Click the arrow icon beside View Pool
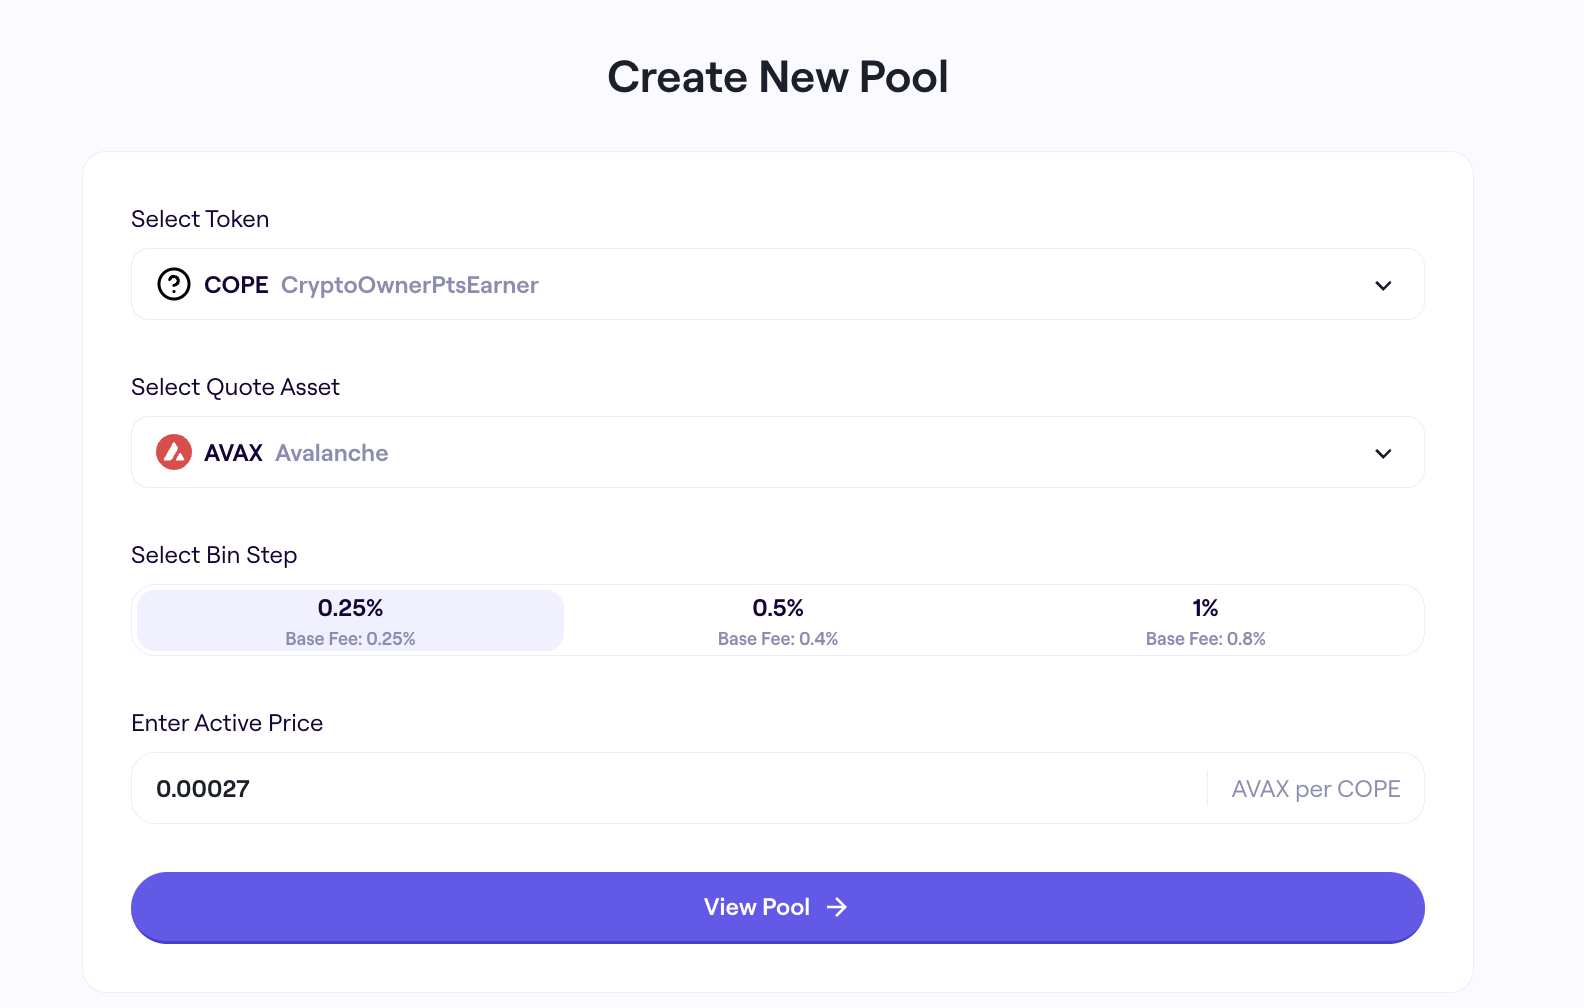Image resolution: width=1584 pixels, height=1008 pixels. tap(837, 907)
